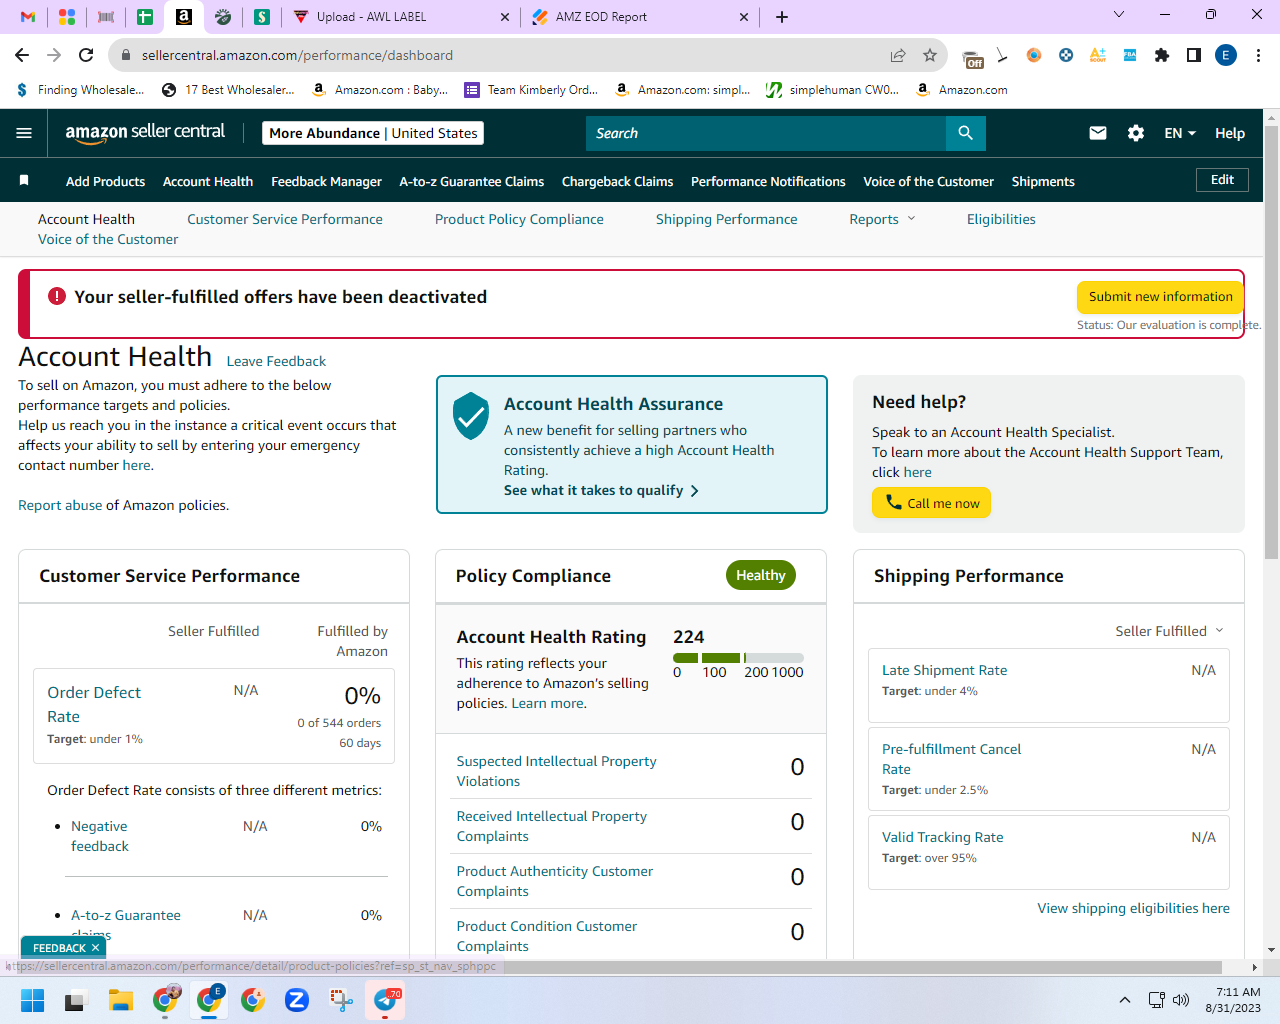Open the AMZScout extension icon
Screen dimensions: 1280x1024
click(x=1098, y=55)
